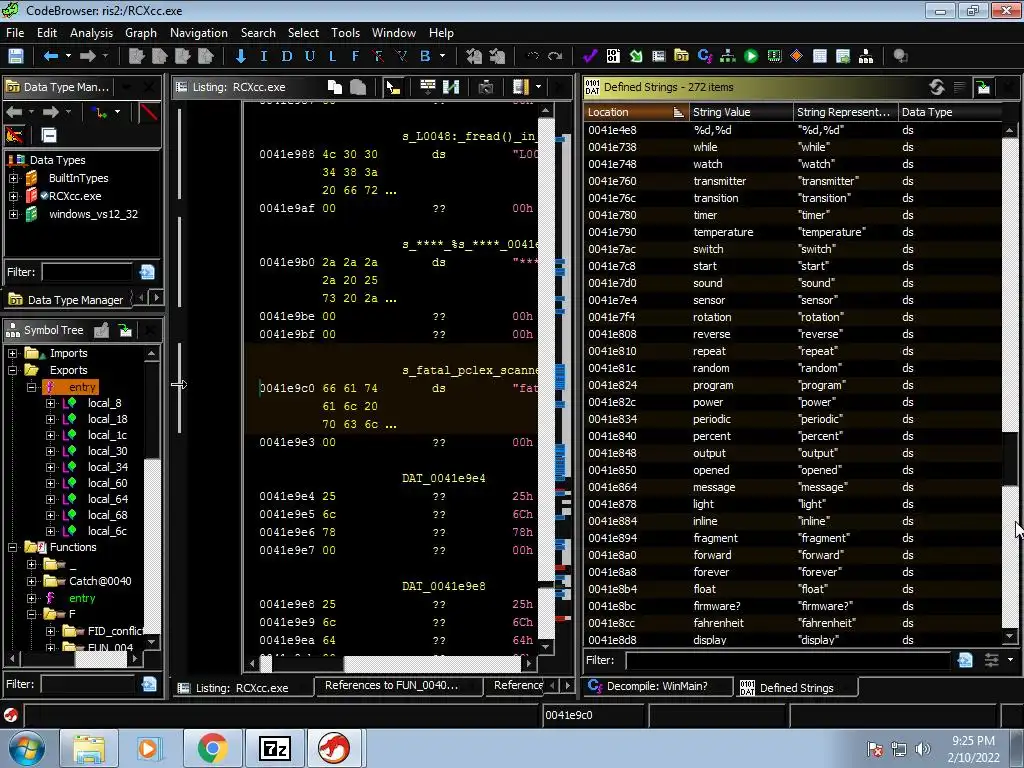Jump to next Instruction with the I icon

pyautogui.click(x=264, y=56)
